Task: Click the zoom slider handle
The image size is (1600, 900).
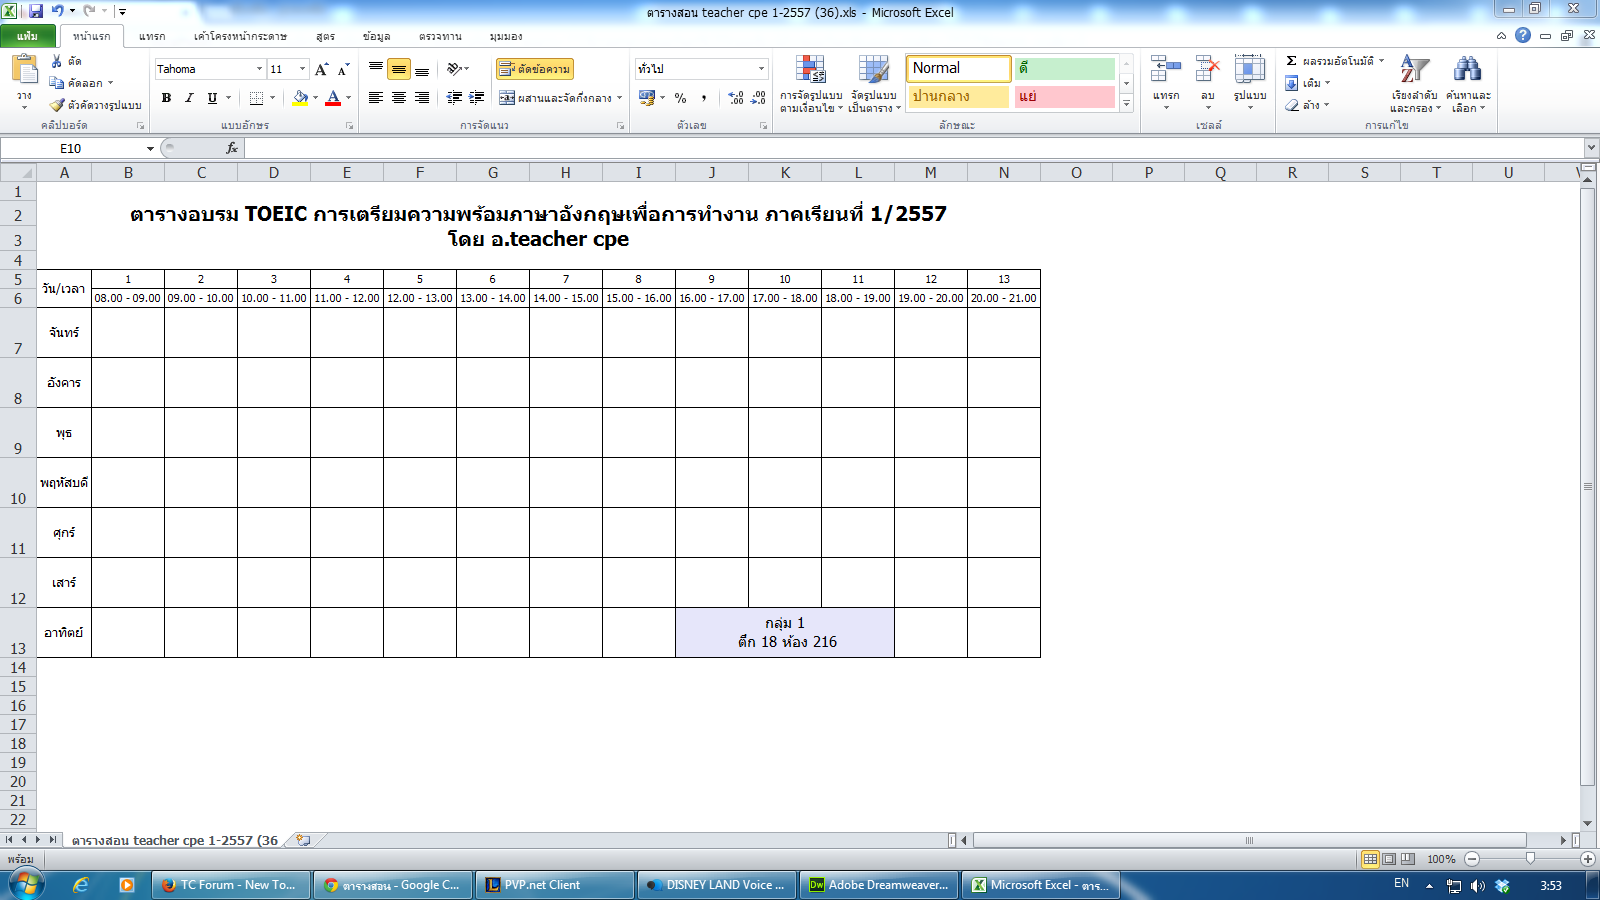Action: (x=1530, y=859)
